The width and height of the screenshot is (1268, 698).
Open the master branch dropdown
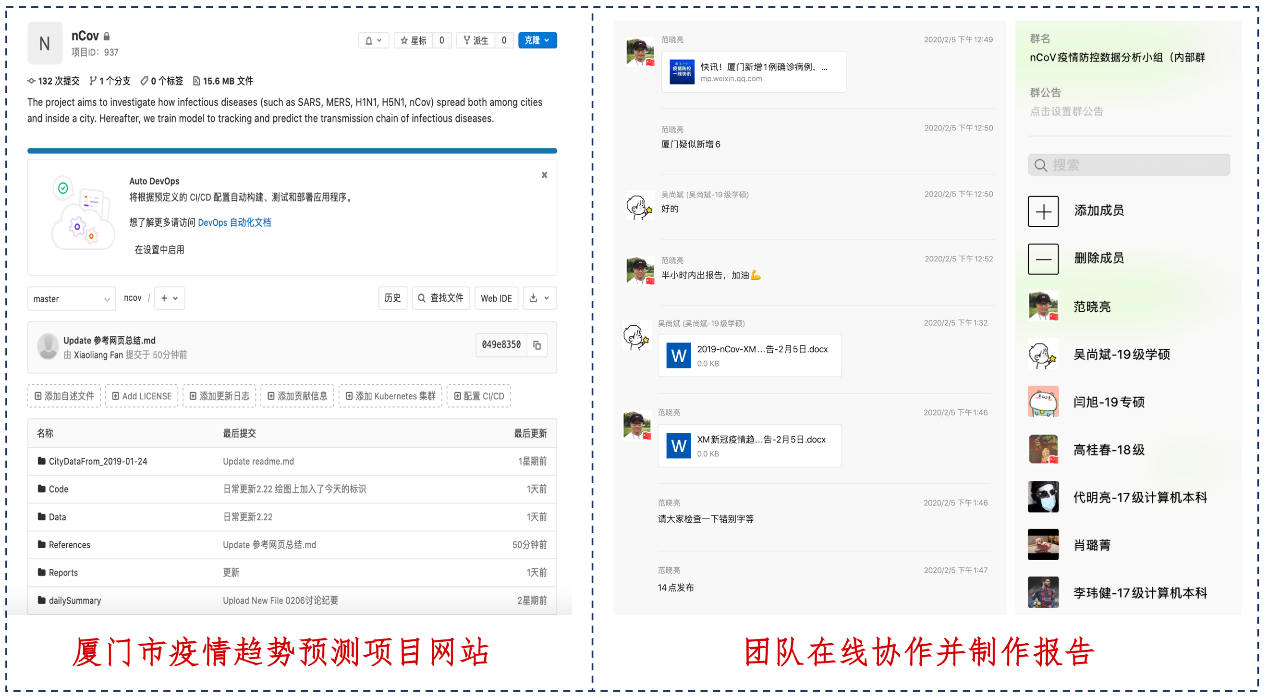click(71, 298)
